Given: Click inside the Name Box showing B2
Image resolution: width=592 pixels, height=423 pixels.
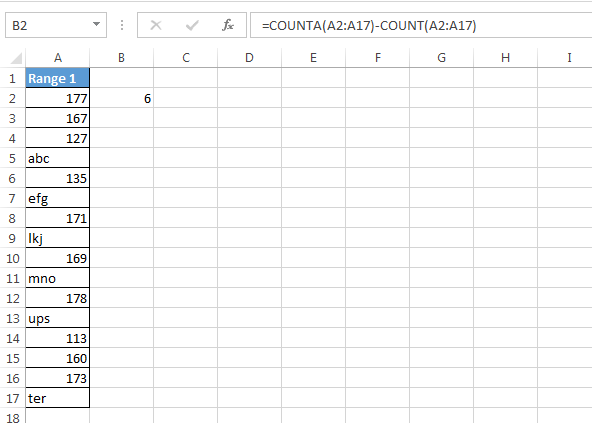Looking at the screenshot, I should click(x=49, y=25).
